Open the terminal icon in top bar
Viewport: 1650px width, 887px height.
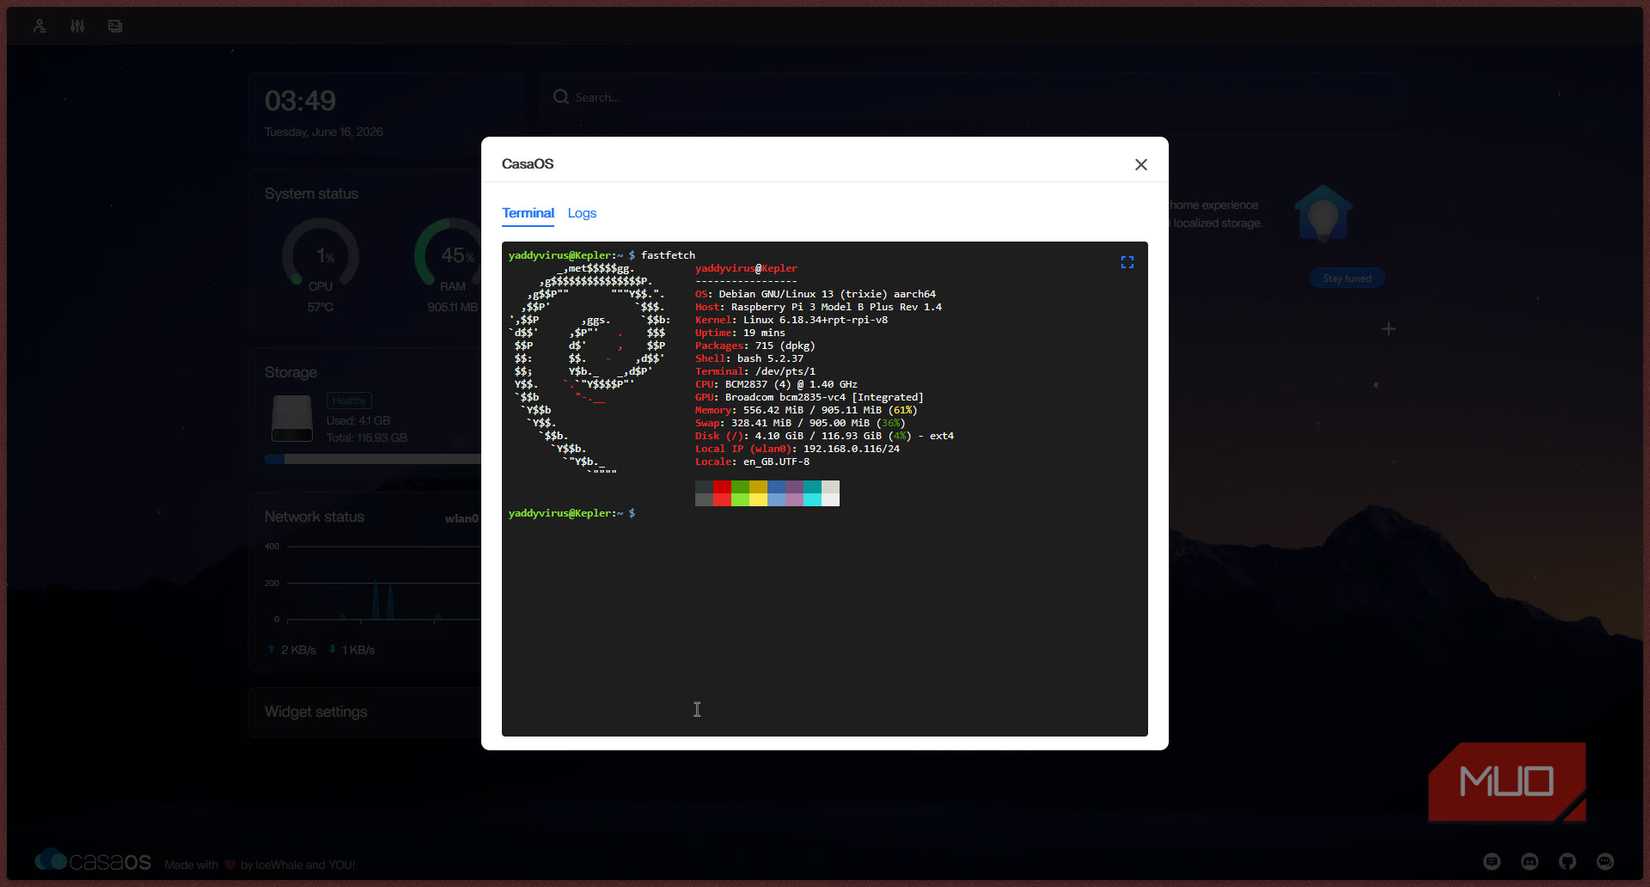click(x=115, y=26)
